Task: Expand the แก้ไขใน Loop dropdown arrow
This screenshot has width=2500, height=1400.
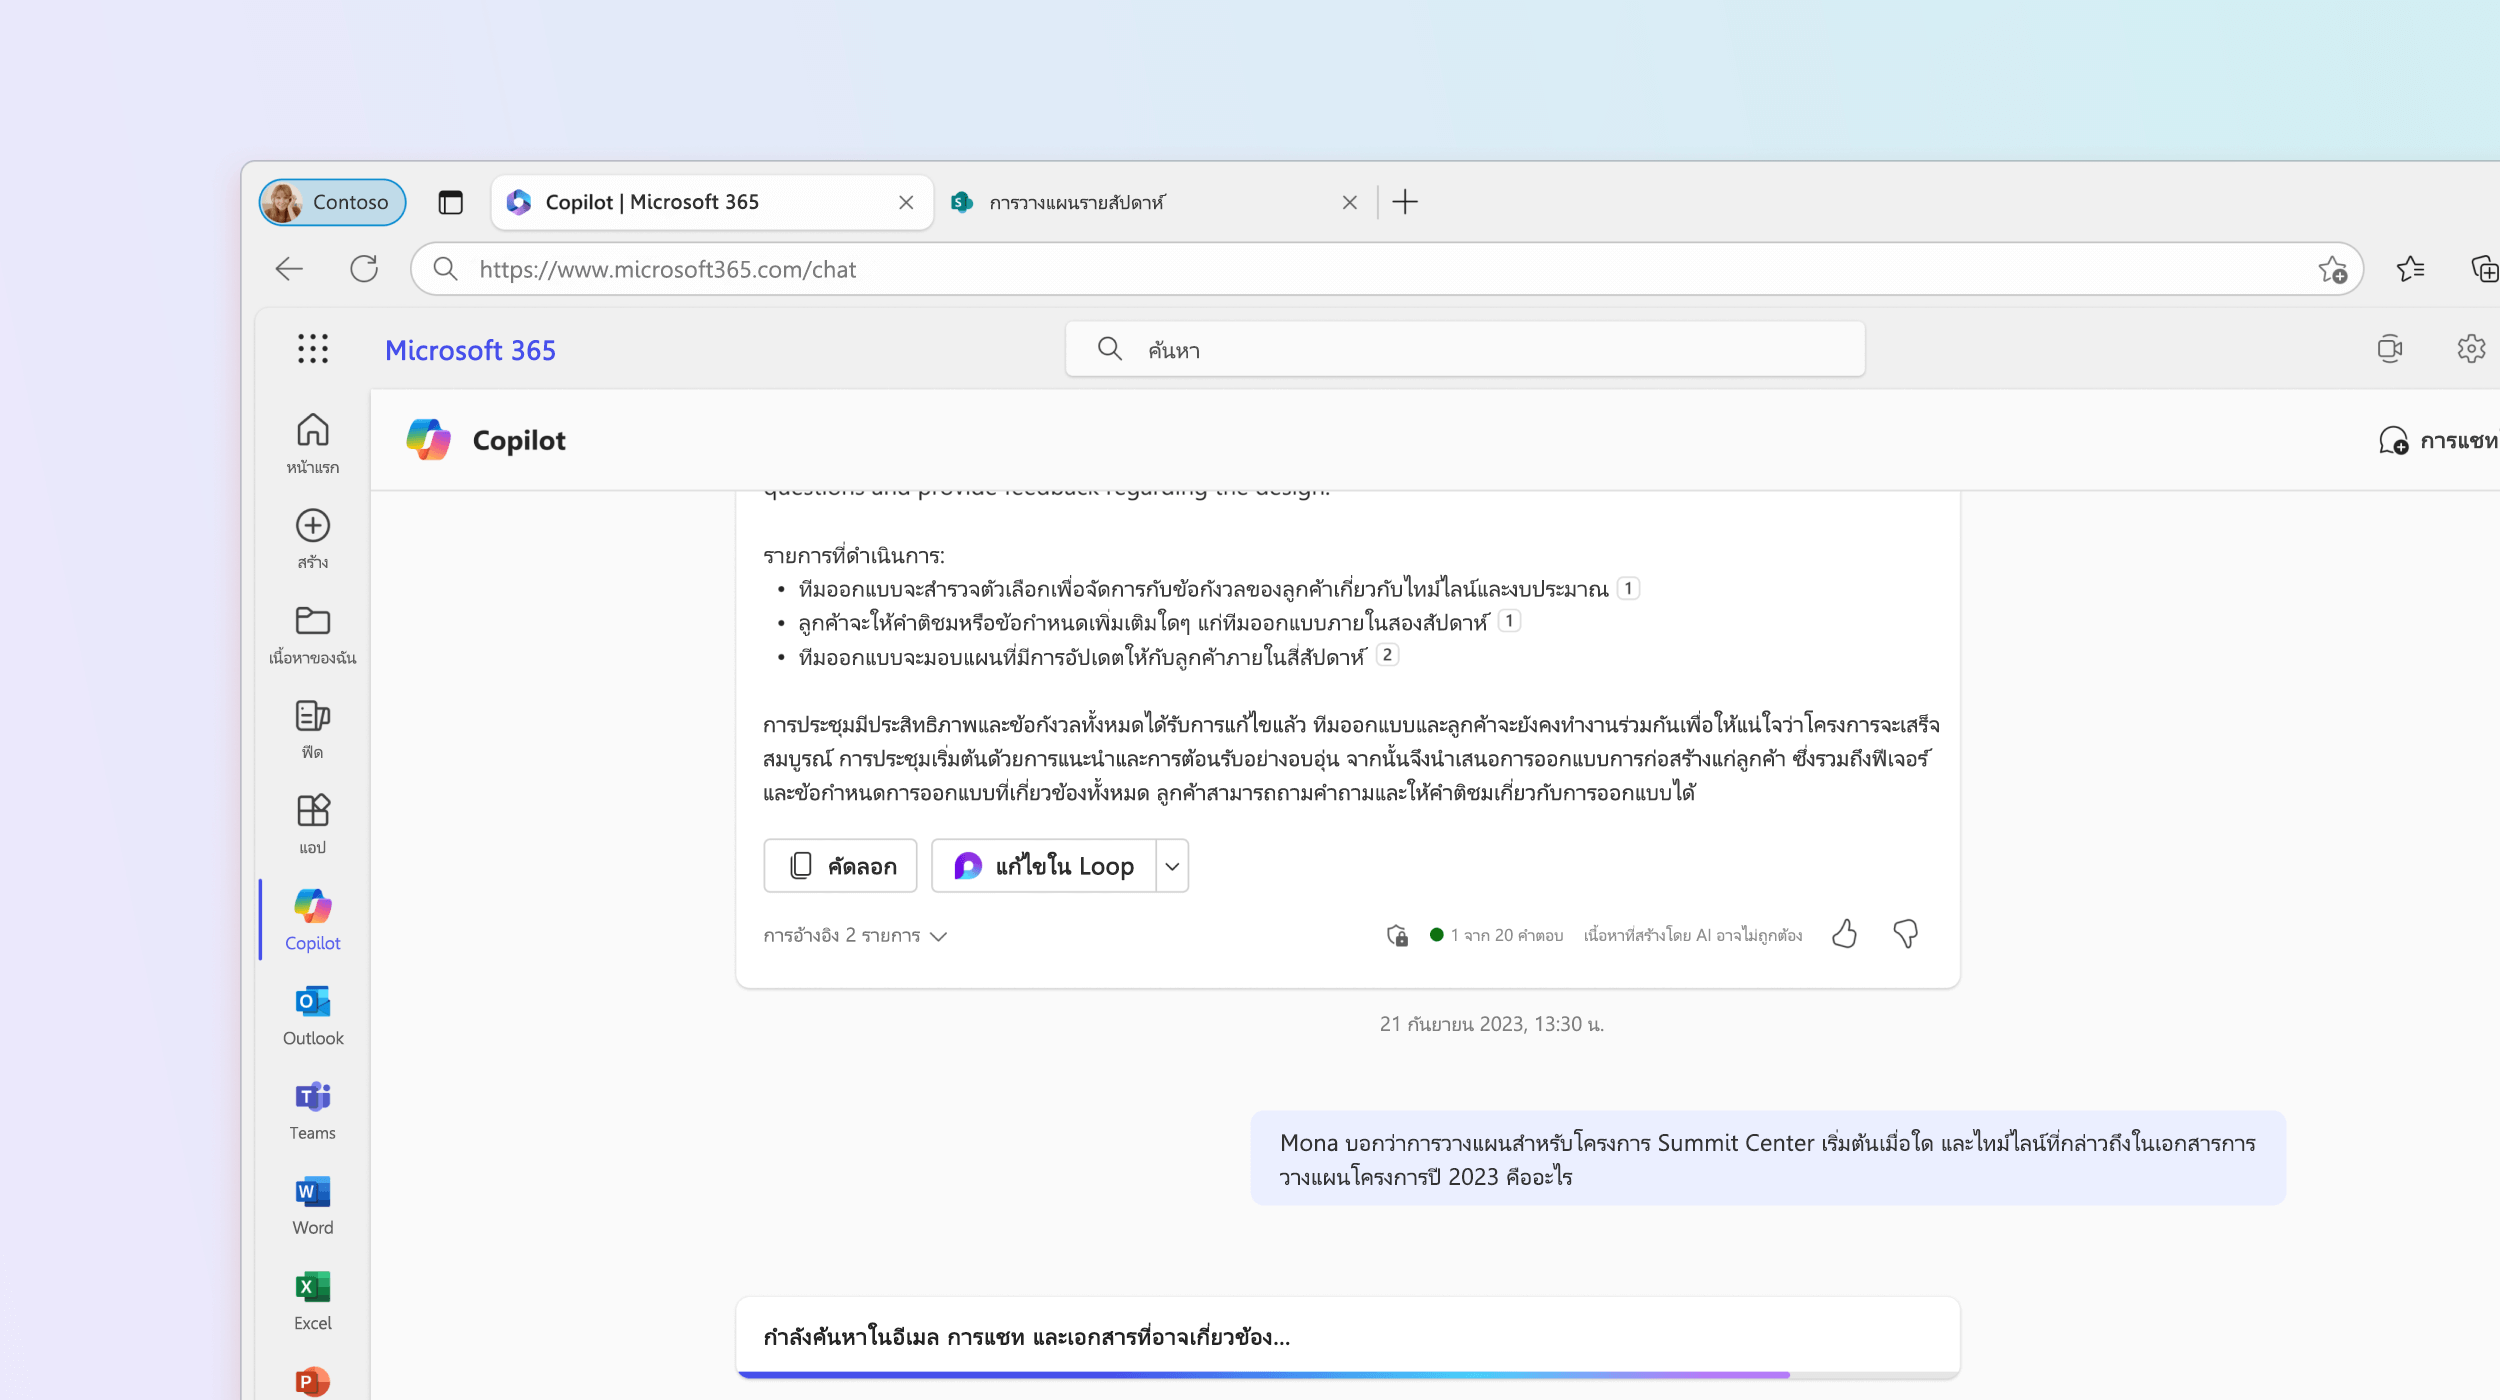Action: 1172,865
